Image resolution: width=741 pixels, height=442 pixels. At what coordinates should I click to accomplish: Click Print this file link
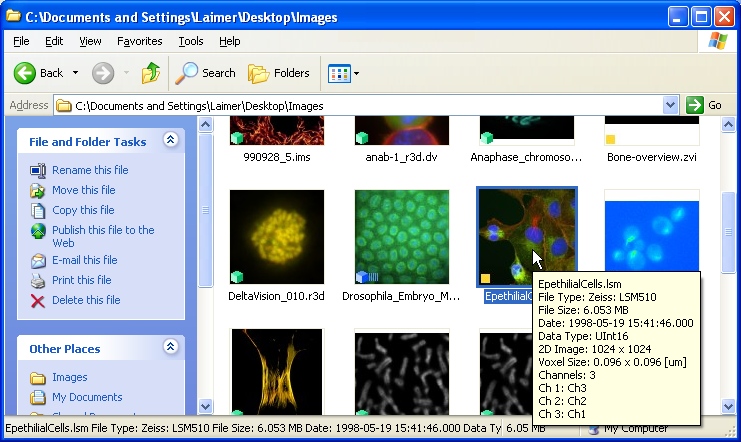coord(82,280)
